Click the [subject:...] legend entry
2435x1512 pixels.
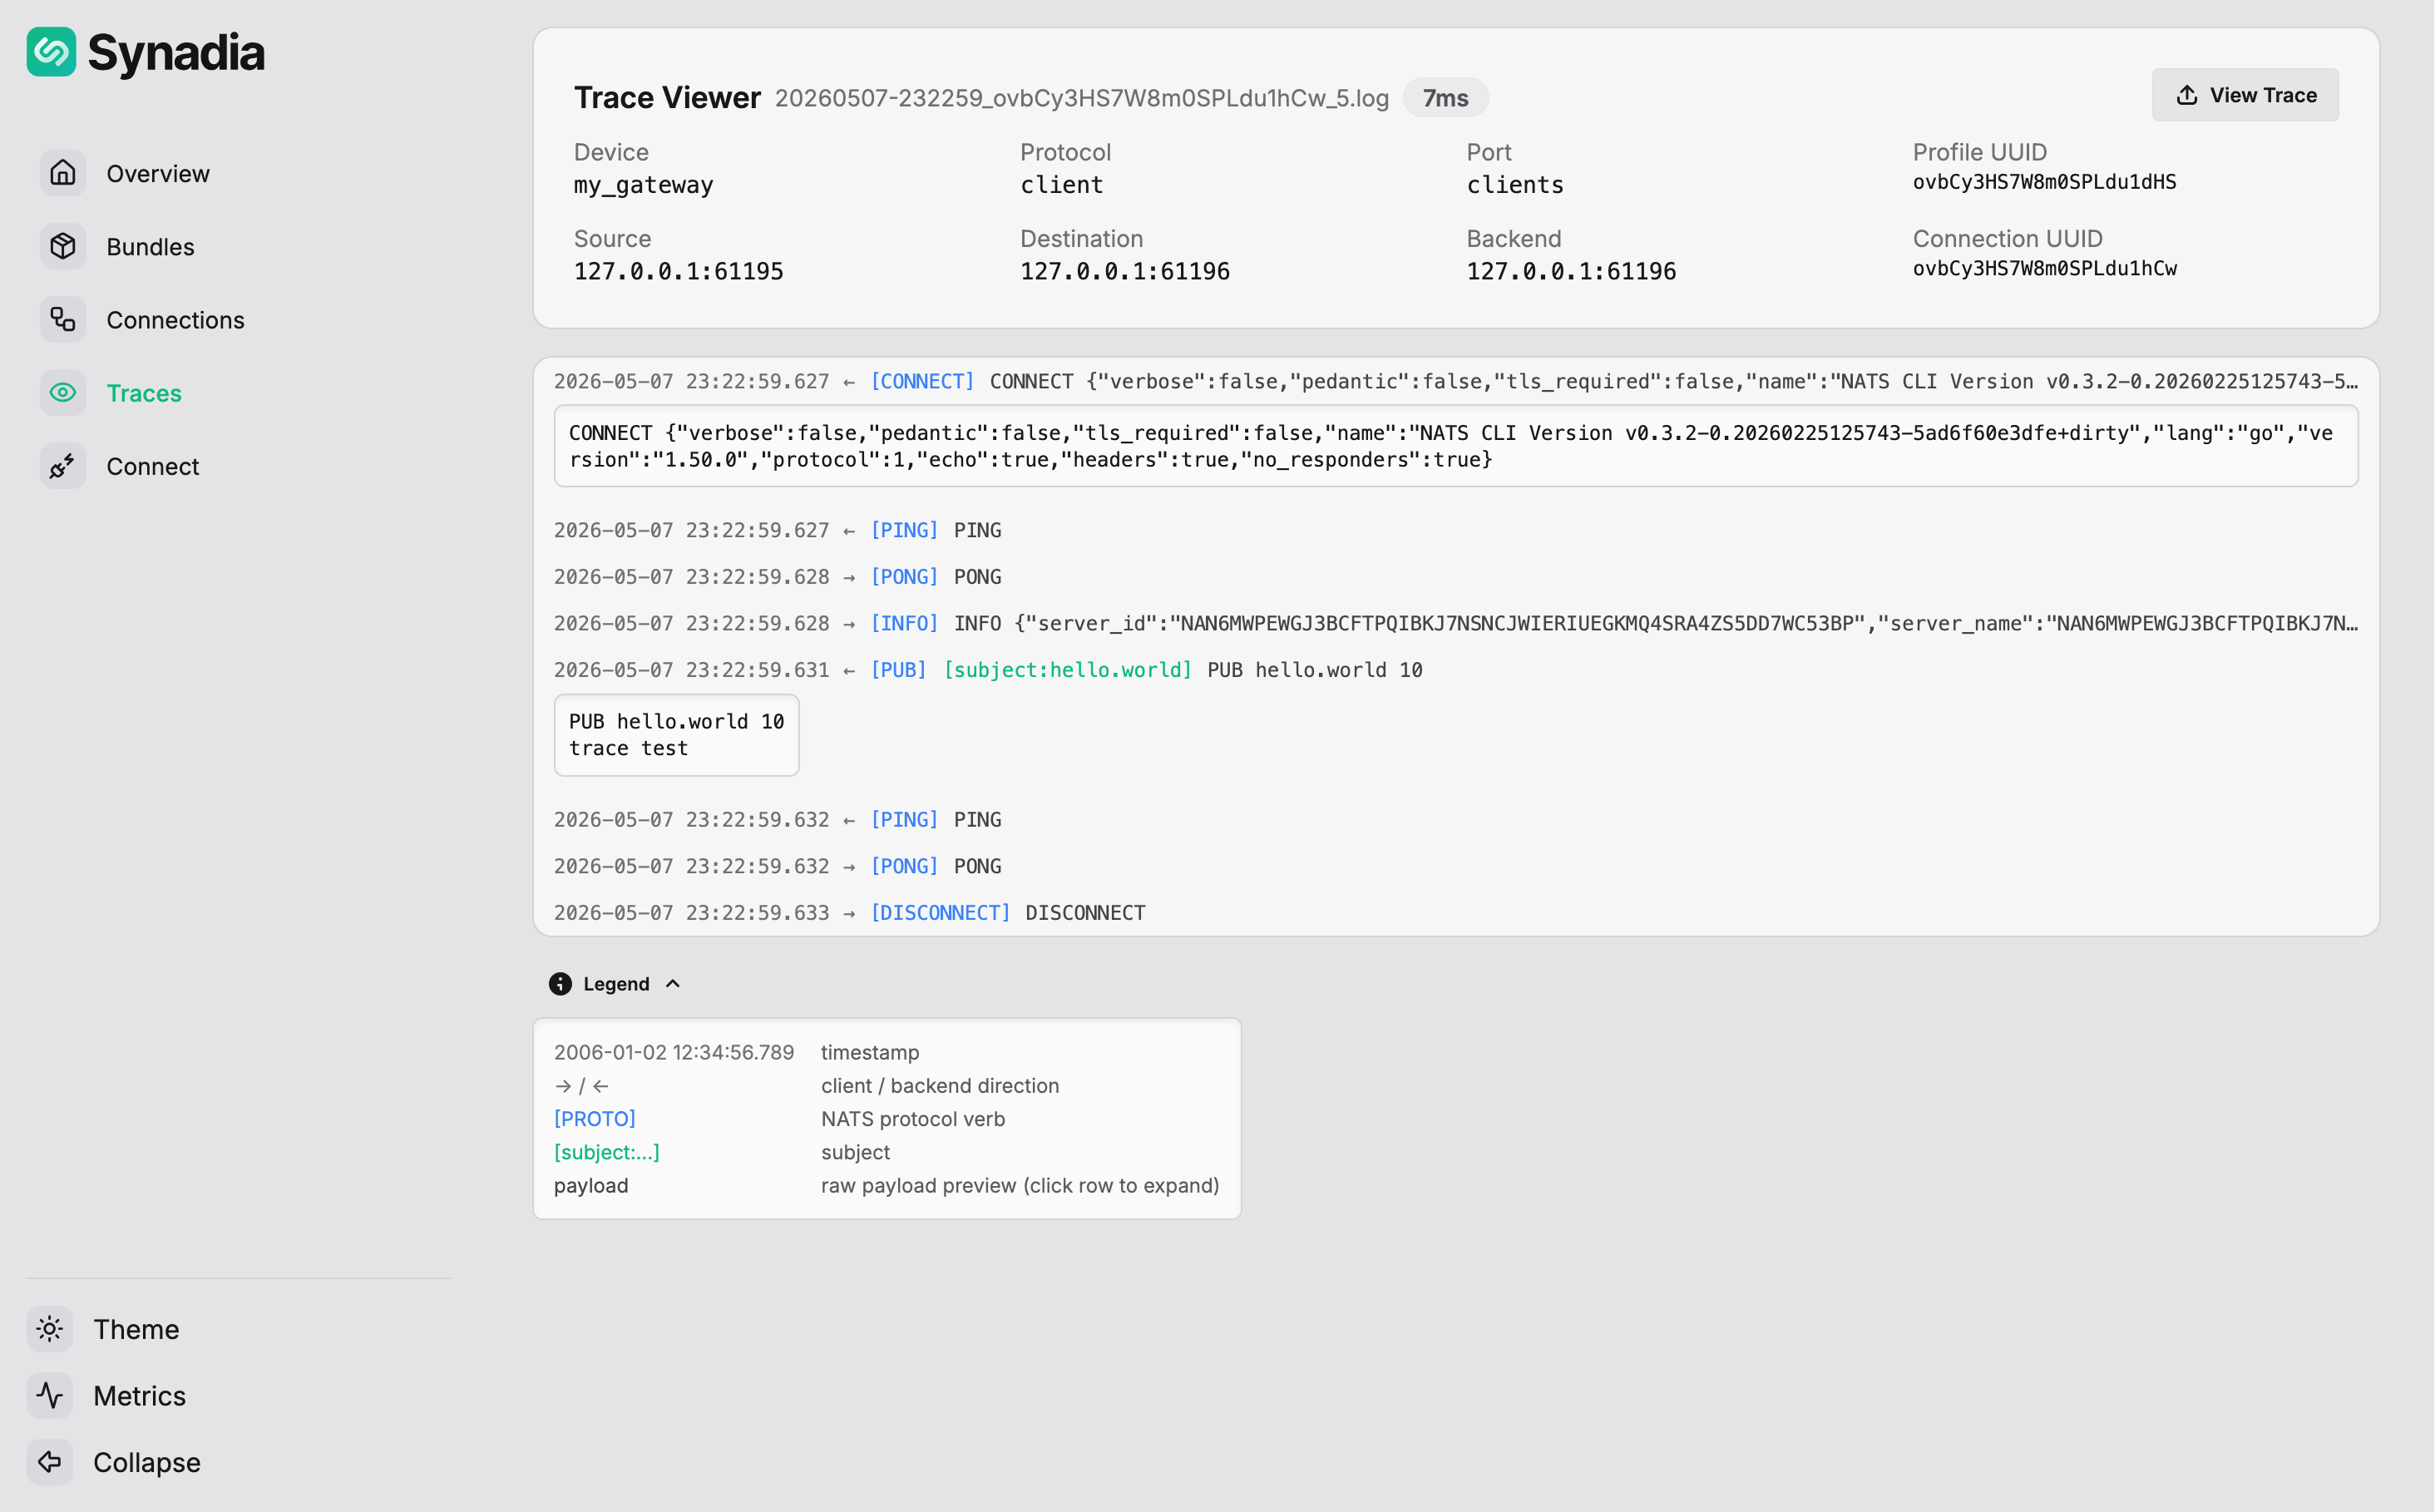(x=607, y=1152)
